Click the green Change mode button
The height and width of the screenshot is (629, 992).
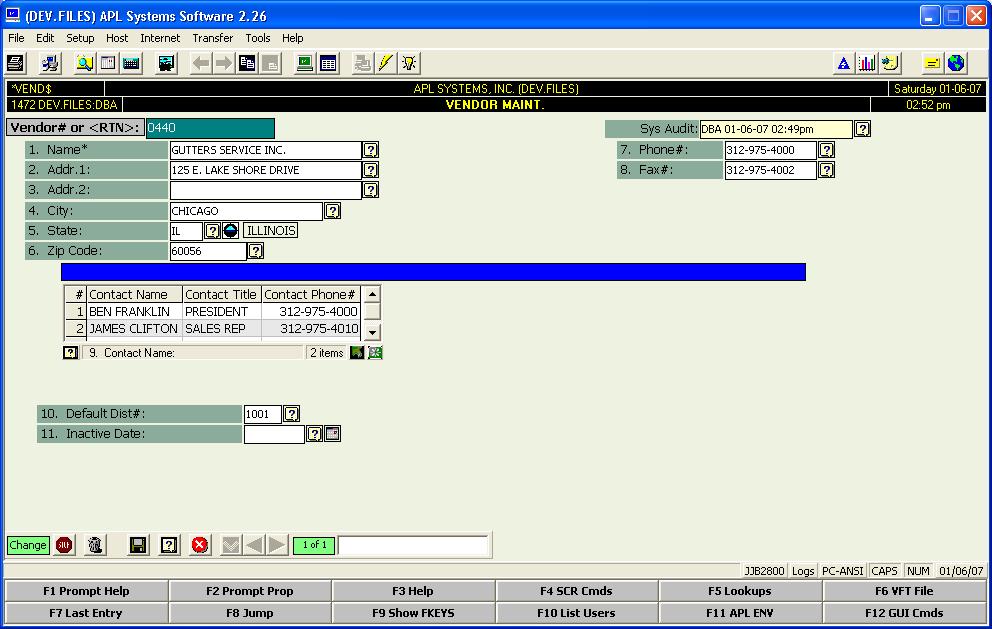point(28,545)
